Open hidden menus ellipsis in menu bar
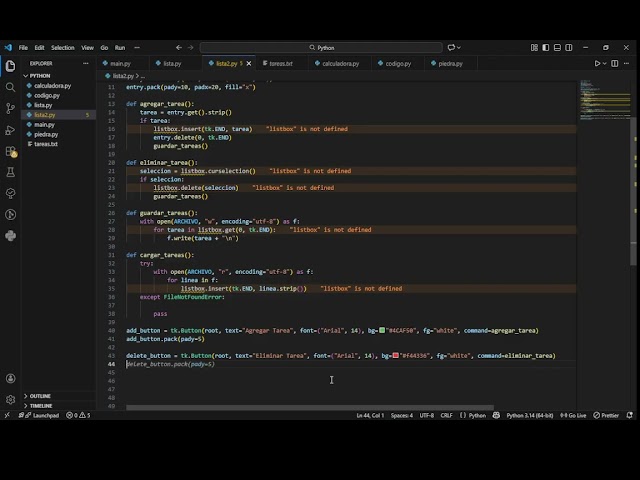This screenshot has height=480, width=640. (x=137, y=47)
